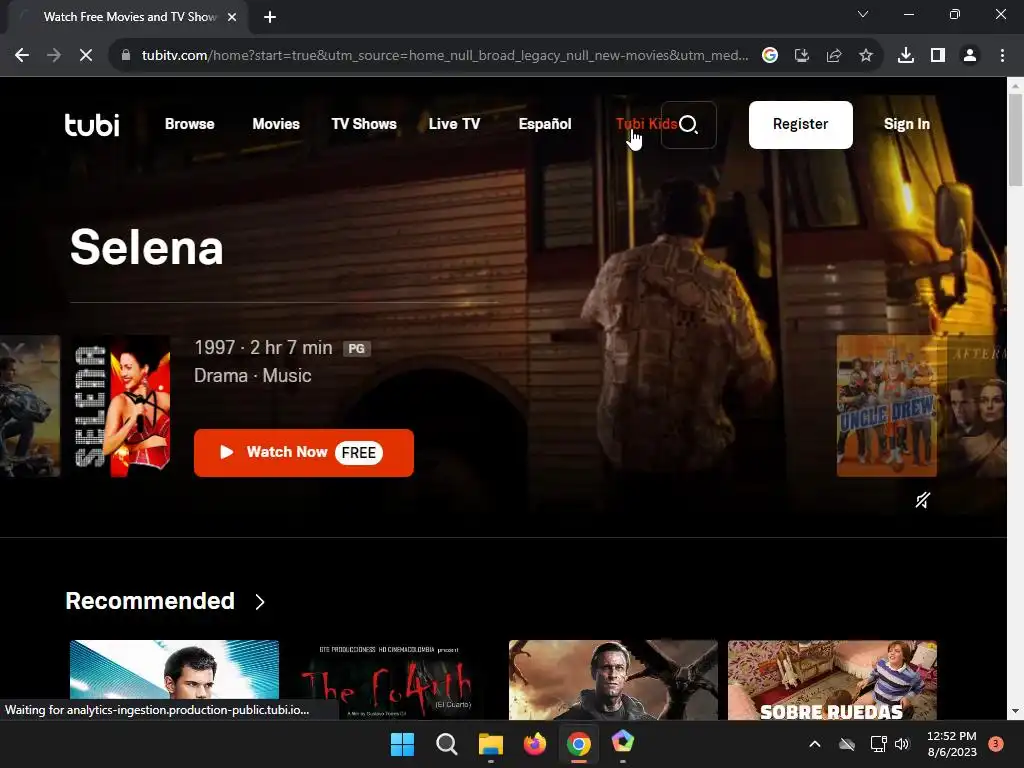The image size is (1024, 768).
Task: Click the site lock icon in address bar
Action: point(126,56)
